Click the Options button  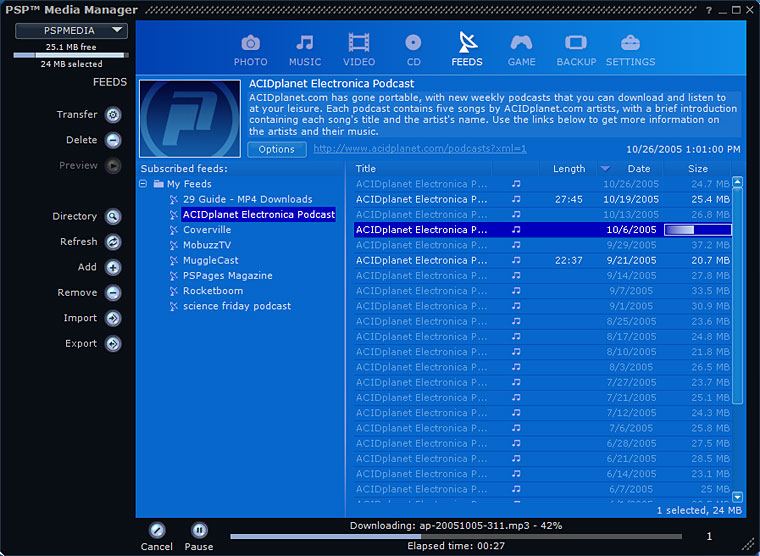(277, 149)
